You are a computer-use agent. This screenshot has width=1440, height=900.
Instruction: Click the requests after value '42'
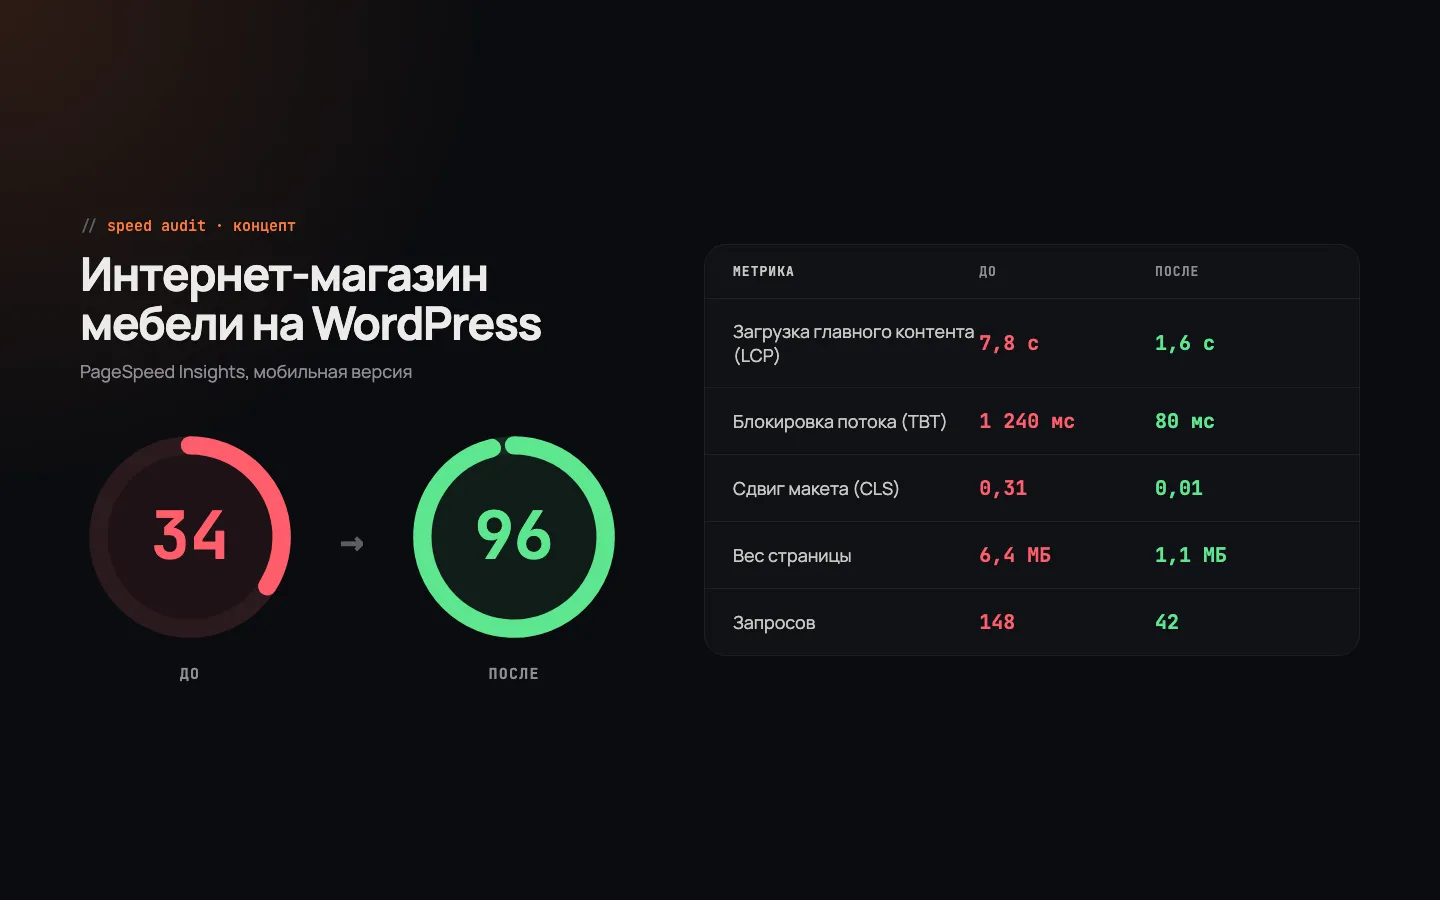tap(1167, 622)
